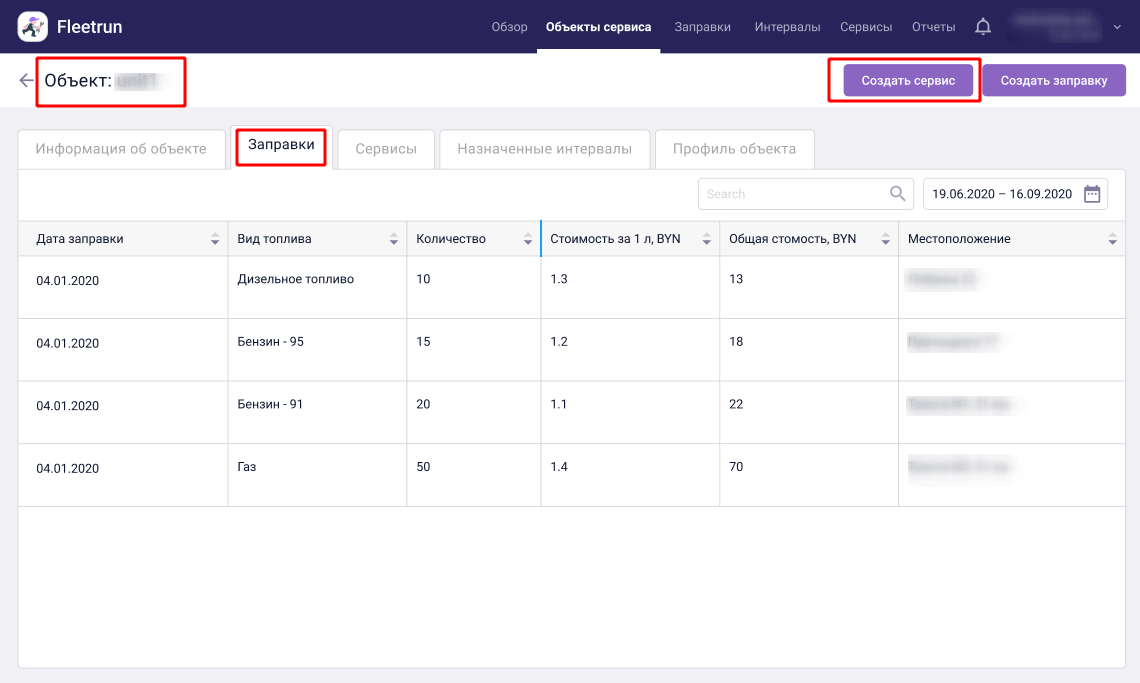This screenshot has width=1140, height=683.
Task: Open the calendar date picker icon
Action: pos(1092,194)
